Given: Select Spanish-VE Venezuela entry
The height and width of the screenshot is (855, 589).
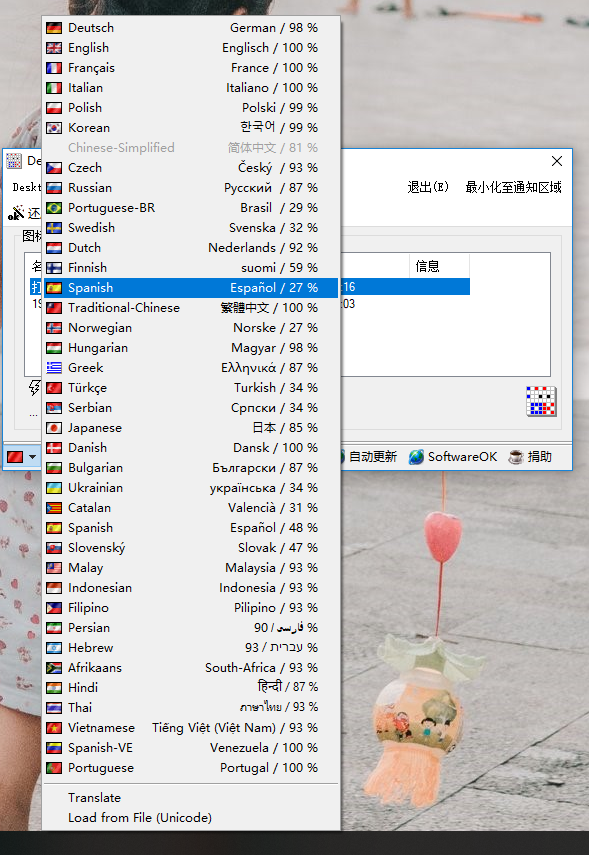Looking at the screenshot, I should (x=190, y=748).
